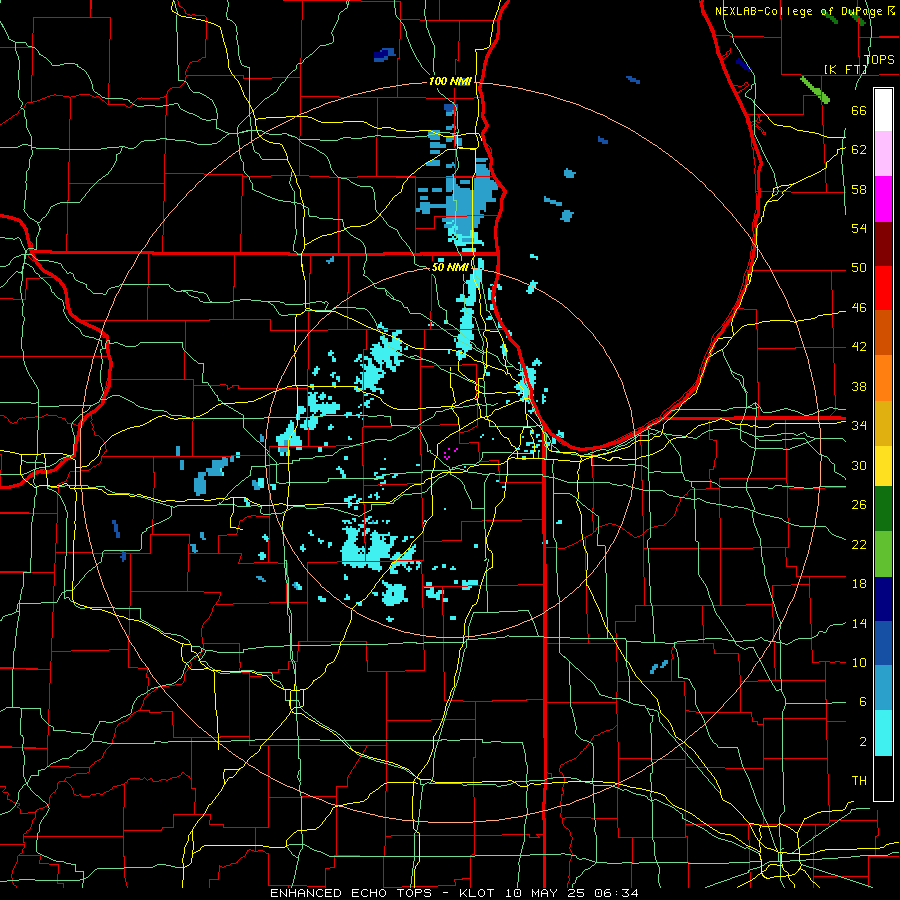This screenshot has width=900, height=900.
Task: Click the '42' legend value label
Action: pos(859,347)
